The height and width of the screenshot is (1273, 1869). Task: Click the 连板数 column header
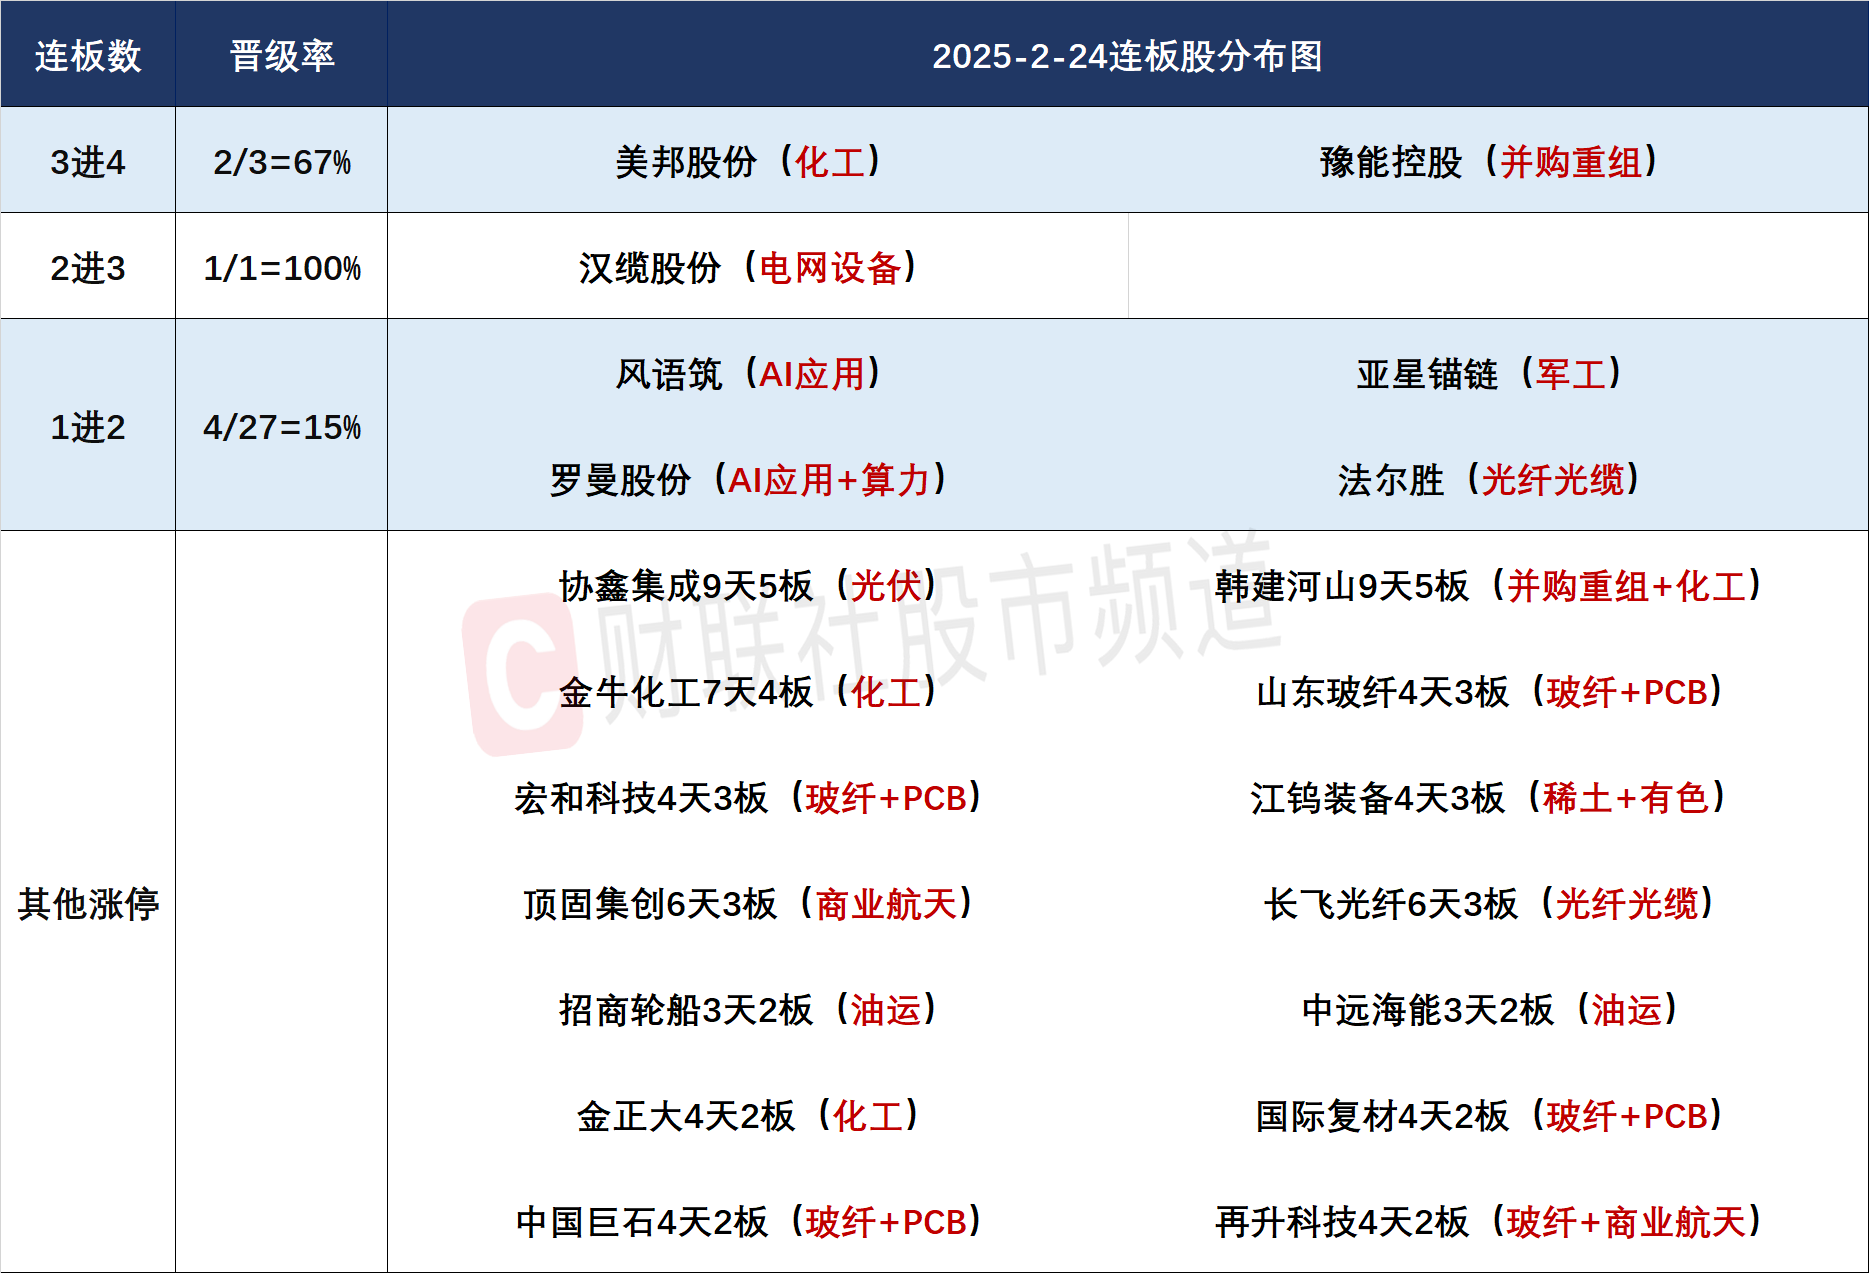click(x=88, y=56)
